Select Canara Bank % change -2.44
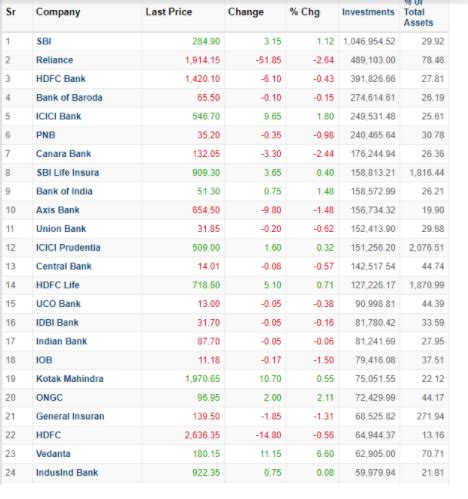The width and height of the screenshot is (468, 499). (x=323, y=154)
